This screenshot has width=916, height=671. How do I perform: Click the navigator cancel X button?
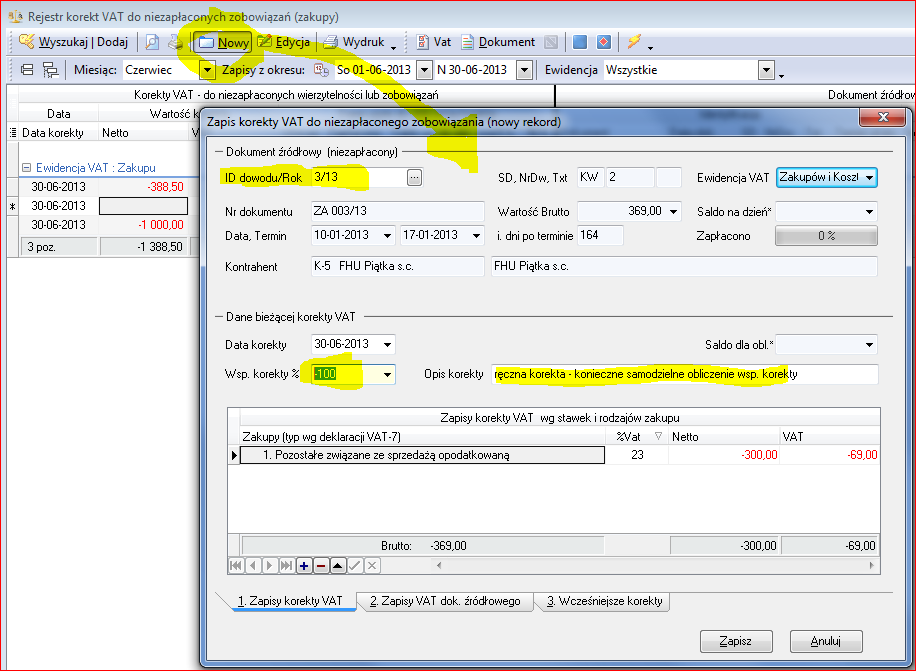(x=372, y=565)
